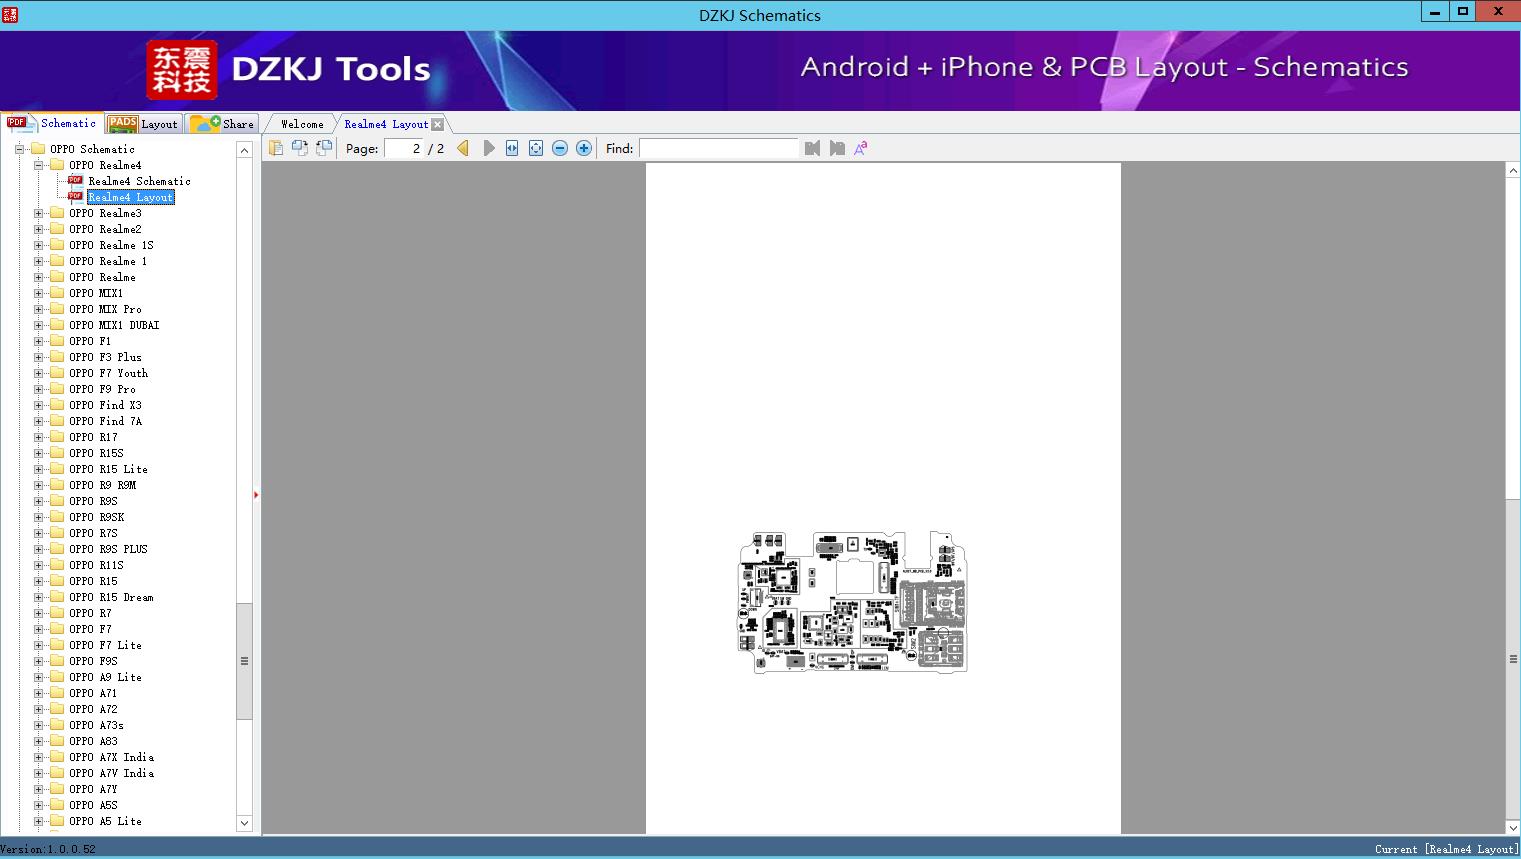Open the Welcome document tab
This screenshot has height=859, width=1521.
(x=301, y=124)
